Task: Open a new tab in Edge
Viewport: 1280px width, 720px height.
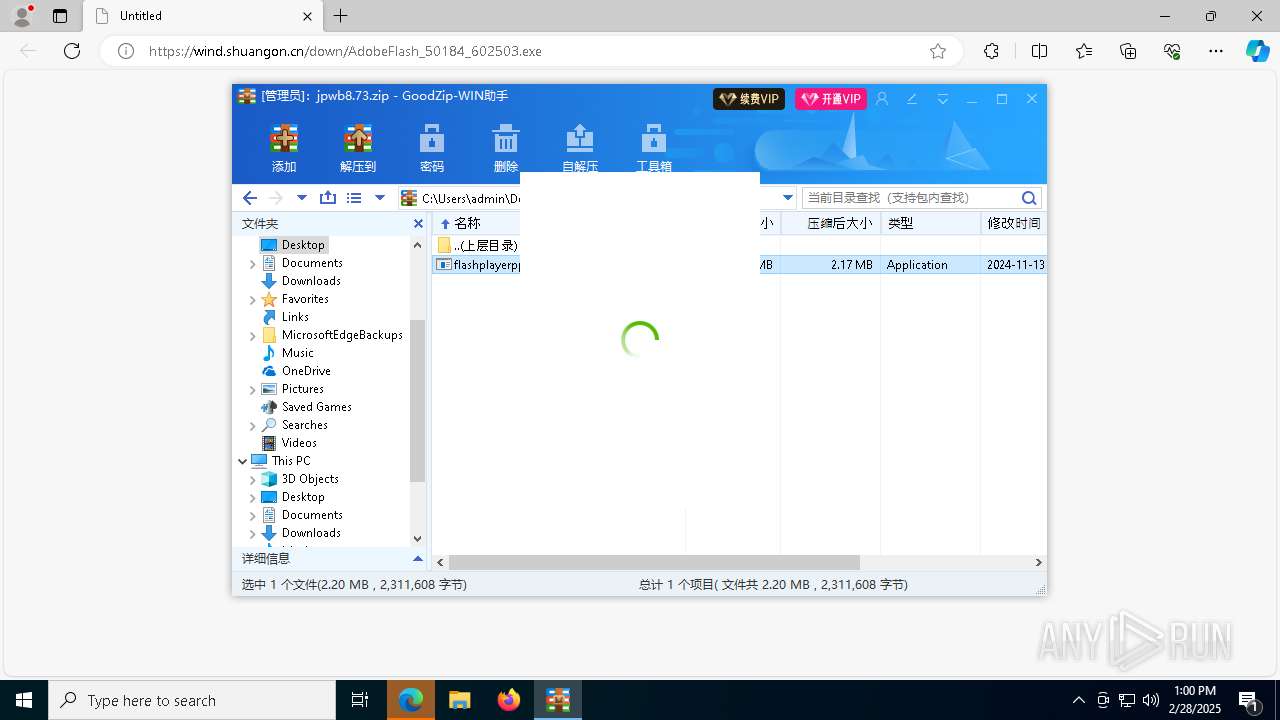Action: [341, 16]
